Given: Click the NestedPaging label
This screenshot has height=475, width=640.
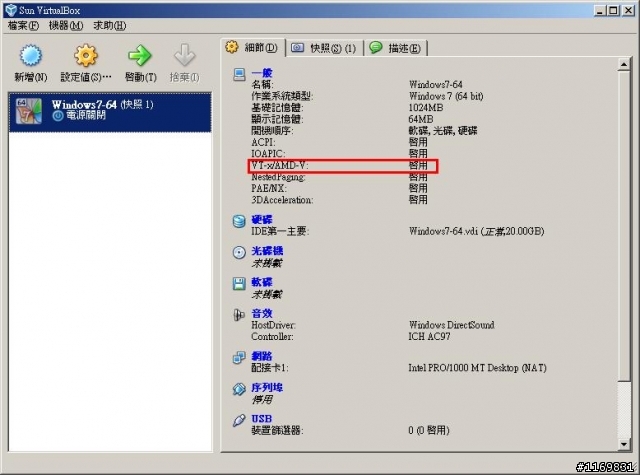Looking at the screenshot, I should pos(278,177).
